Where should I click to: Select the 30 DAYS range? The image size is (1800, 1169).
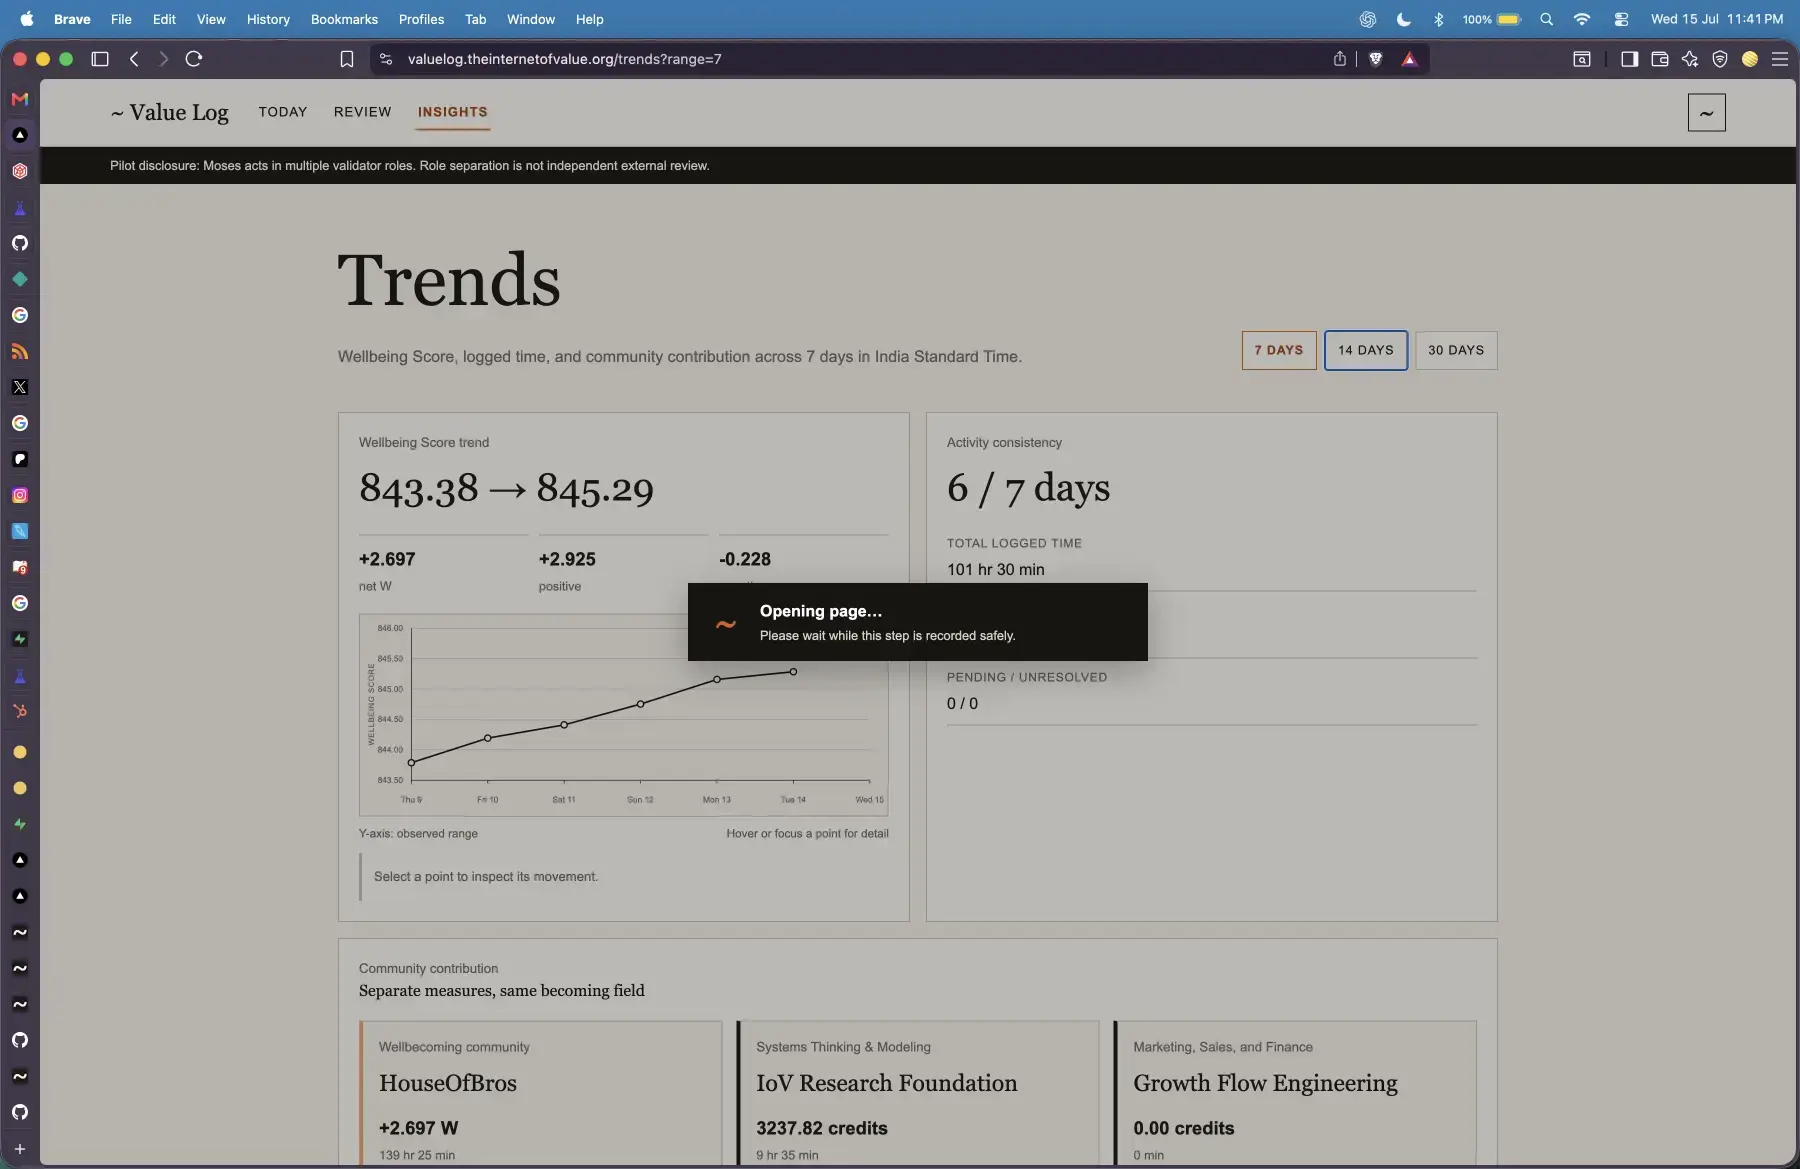[1456, 350]
